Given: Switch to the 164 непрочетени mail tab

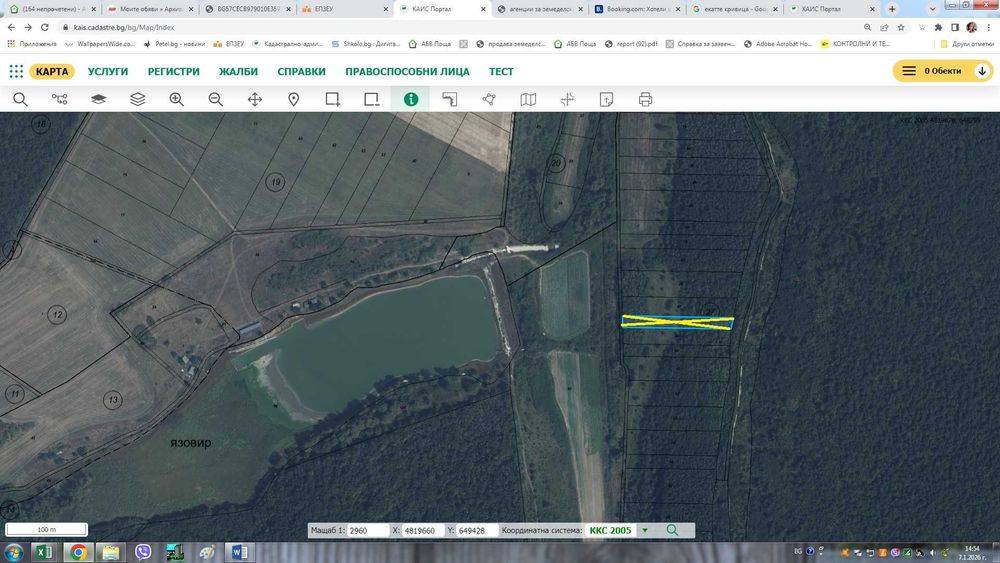Looking at the screenshot, I should coord(52,9).
